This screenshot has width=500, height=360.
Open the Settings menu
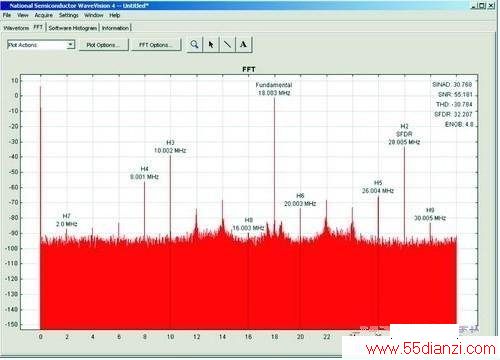69,15
